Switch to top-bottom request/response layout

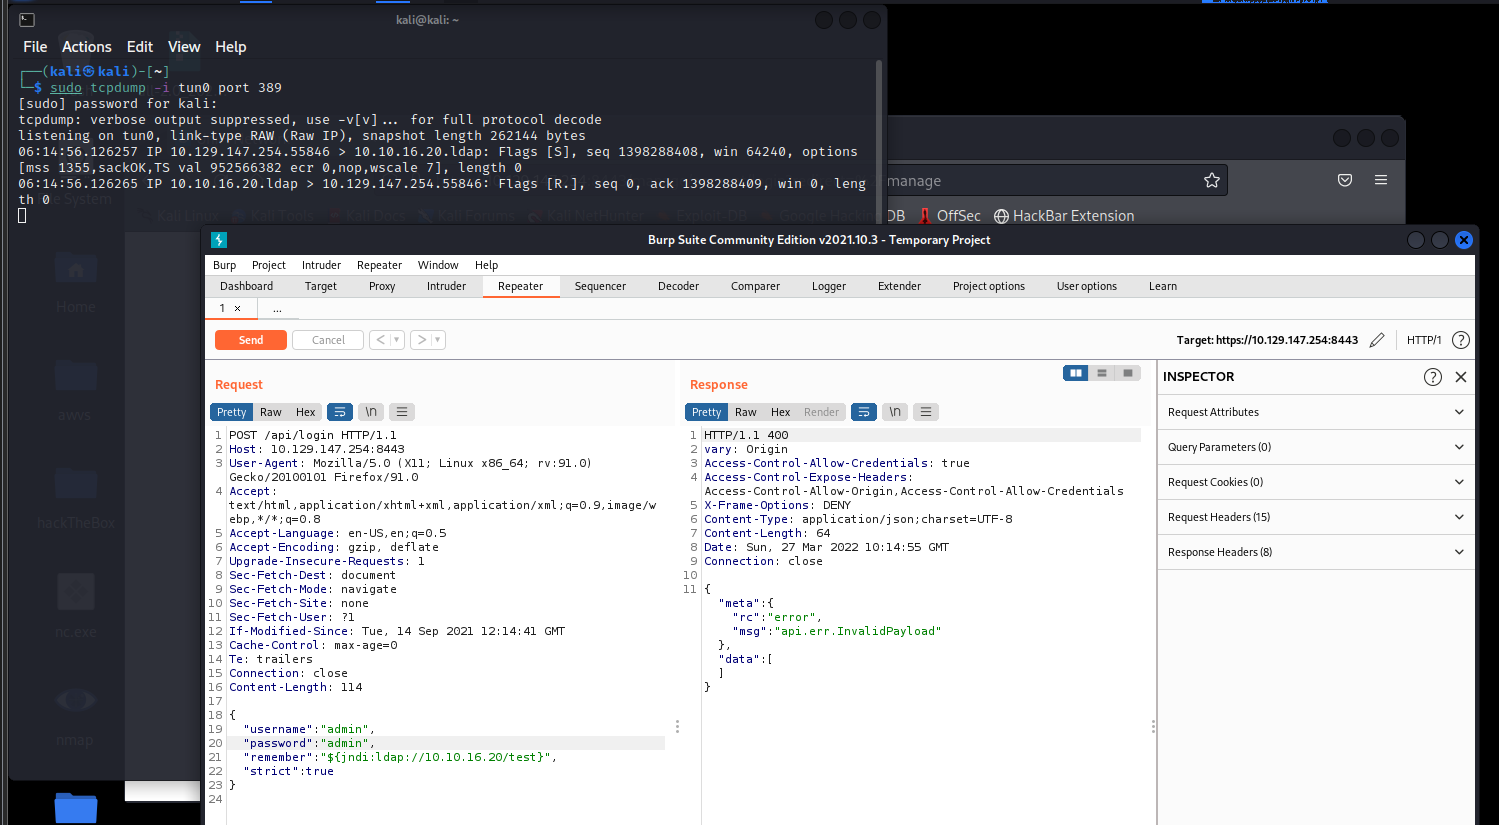(1102, 373)
